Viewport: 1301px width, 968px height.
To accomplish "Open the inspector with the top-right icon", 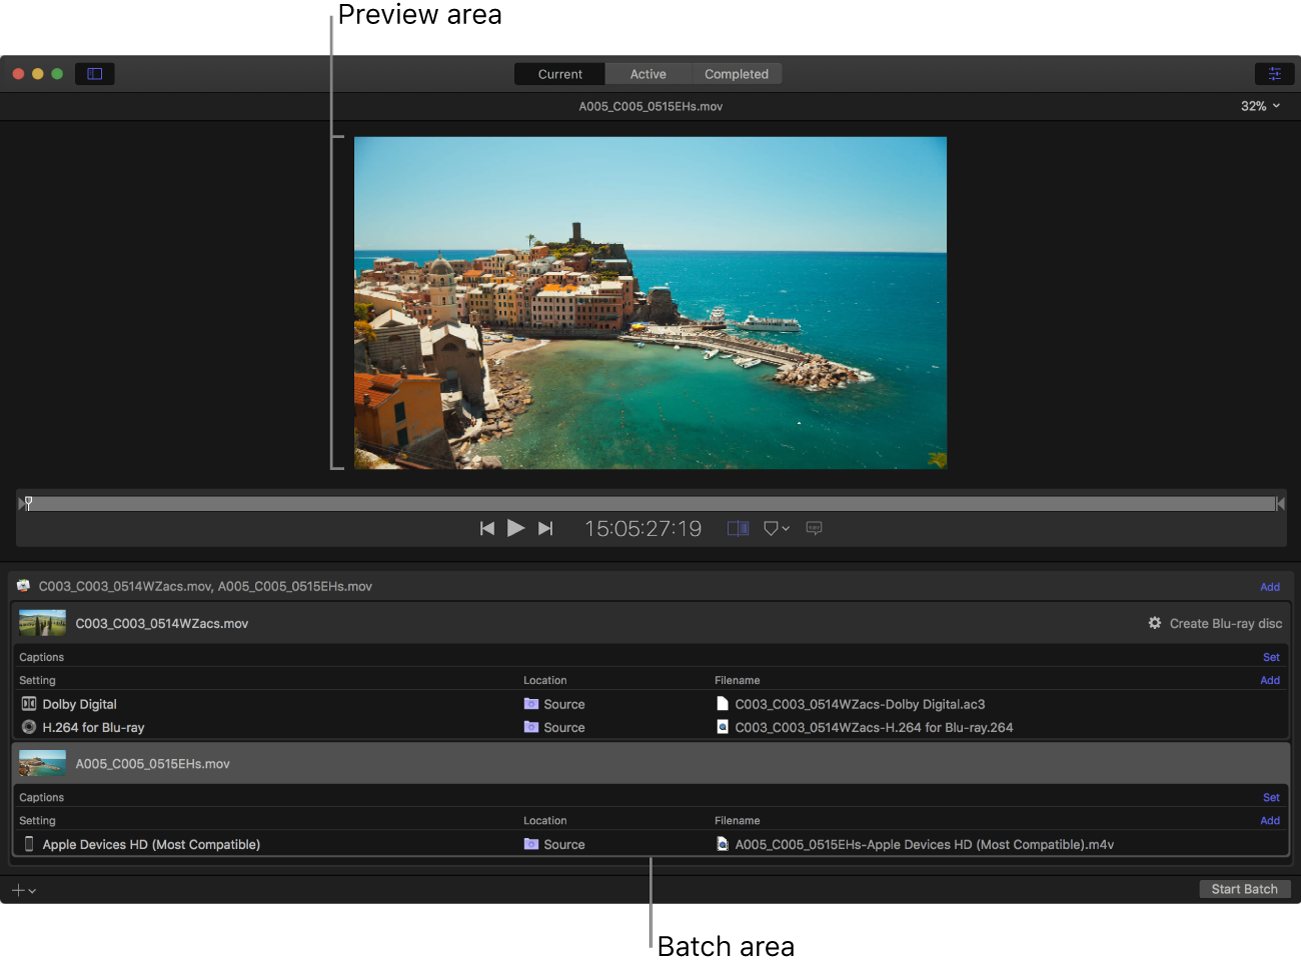I will [1274, 73].
